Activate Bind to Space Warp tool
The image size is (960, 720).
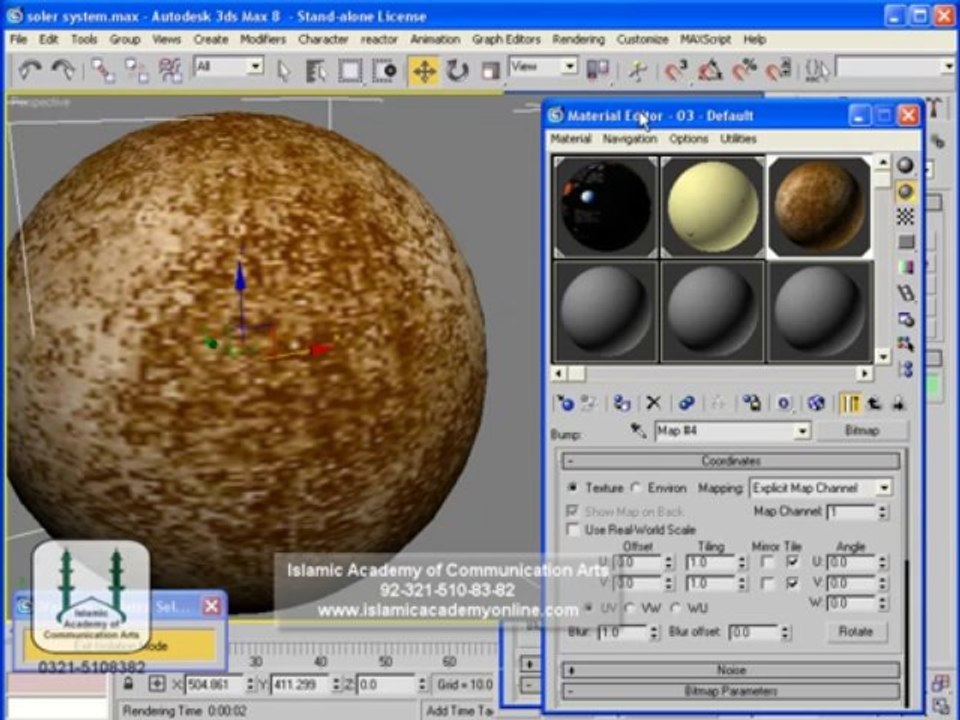(170, 70)
